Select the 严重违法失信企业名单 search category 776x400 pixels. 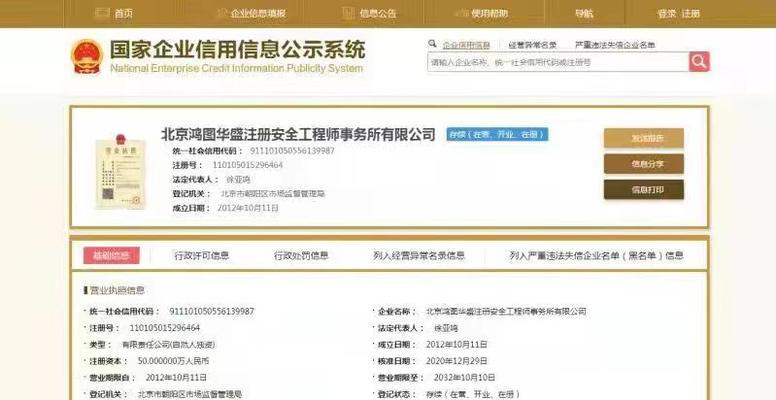615,45
